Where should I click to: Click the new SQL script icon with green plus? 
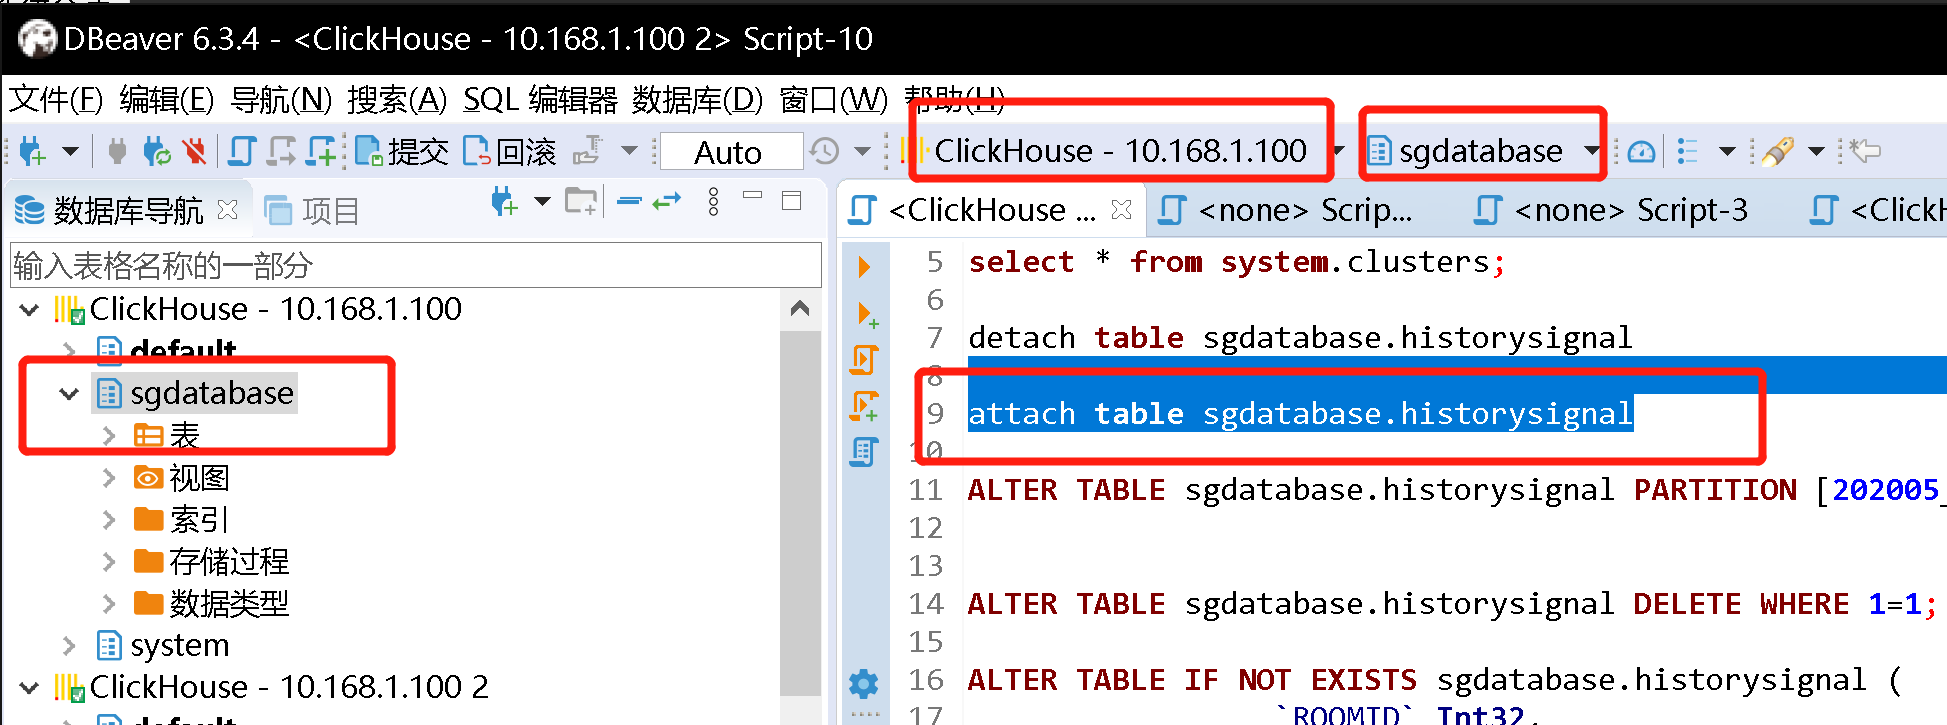click(x=322, y=151)
